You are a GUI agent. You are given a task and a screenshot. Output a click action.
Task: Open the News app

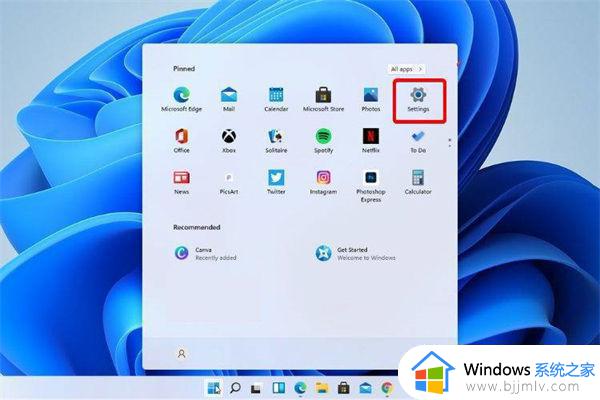point(181,182)
